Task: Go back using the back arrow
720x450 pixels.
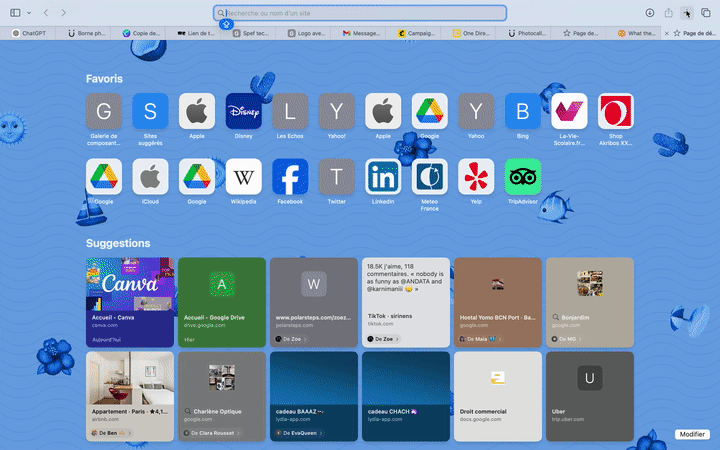Action: tap(46, 13)
